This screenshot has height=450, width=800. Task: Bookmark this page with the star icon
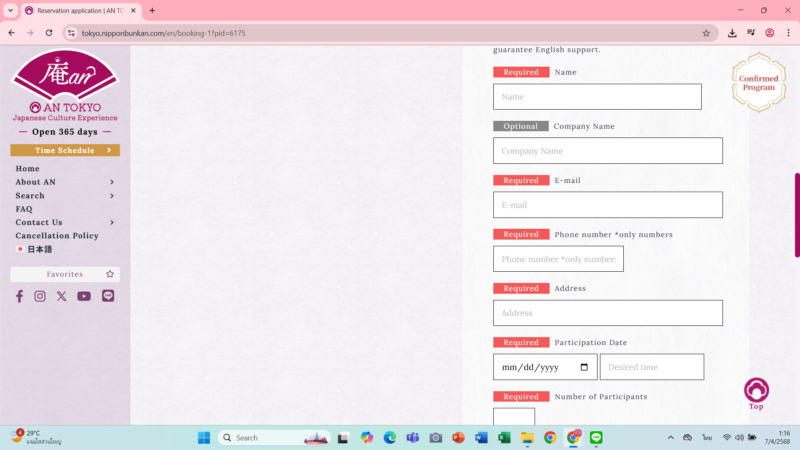tap(706, 33)
